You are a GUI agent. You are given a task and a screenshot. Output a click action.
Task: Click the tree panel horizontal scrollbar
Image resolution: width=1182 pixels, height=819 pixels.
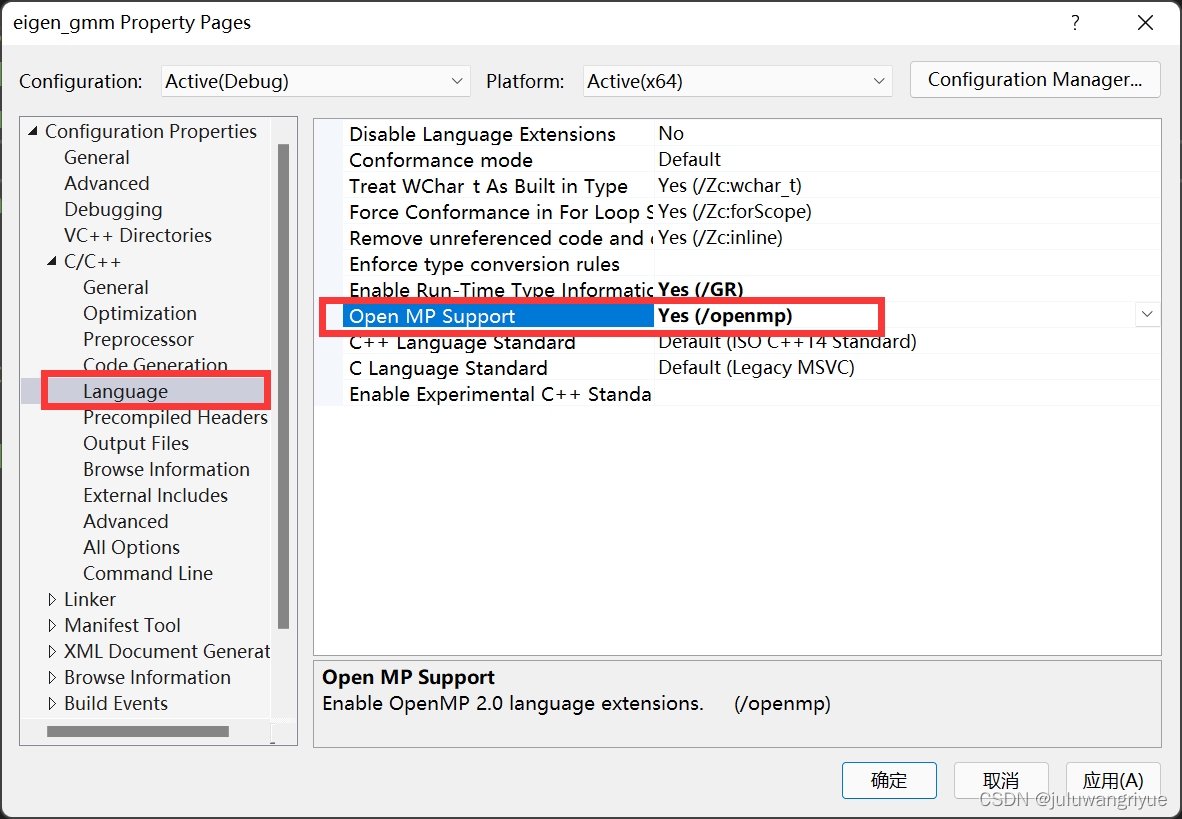(x=138, y=732)
